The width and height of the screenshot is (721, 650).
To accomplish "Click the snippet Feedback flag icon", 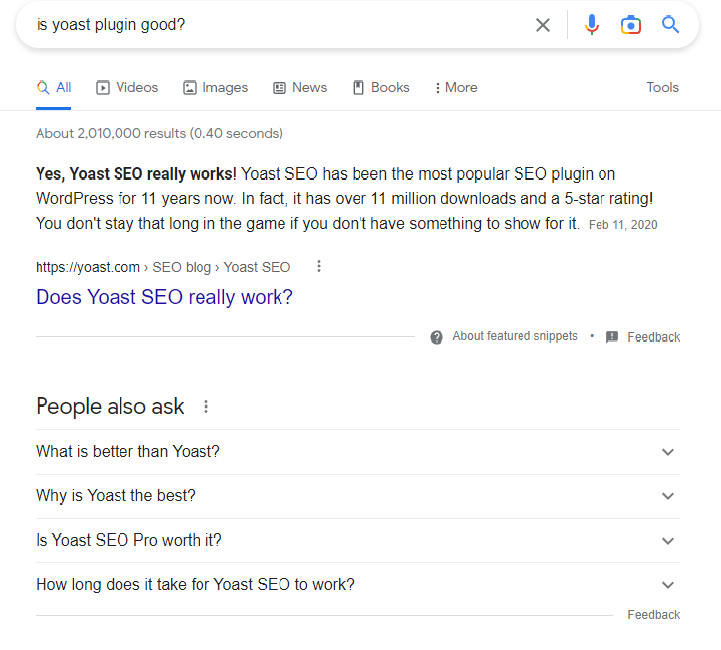I will 612,337.
